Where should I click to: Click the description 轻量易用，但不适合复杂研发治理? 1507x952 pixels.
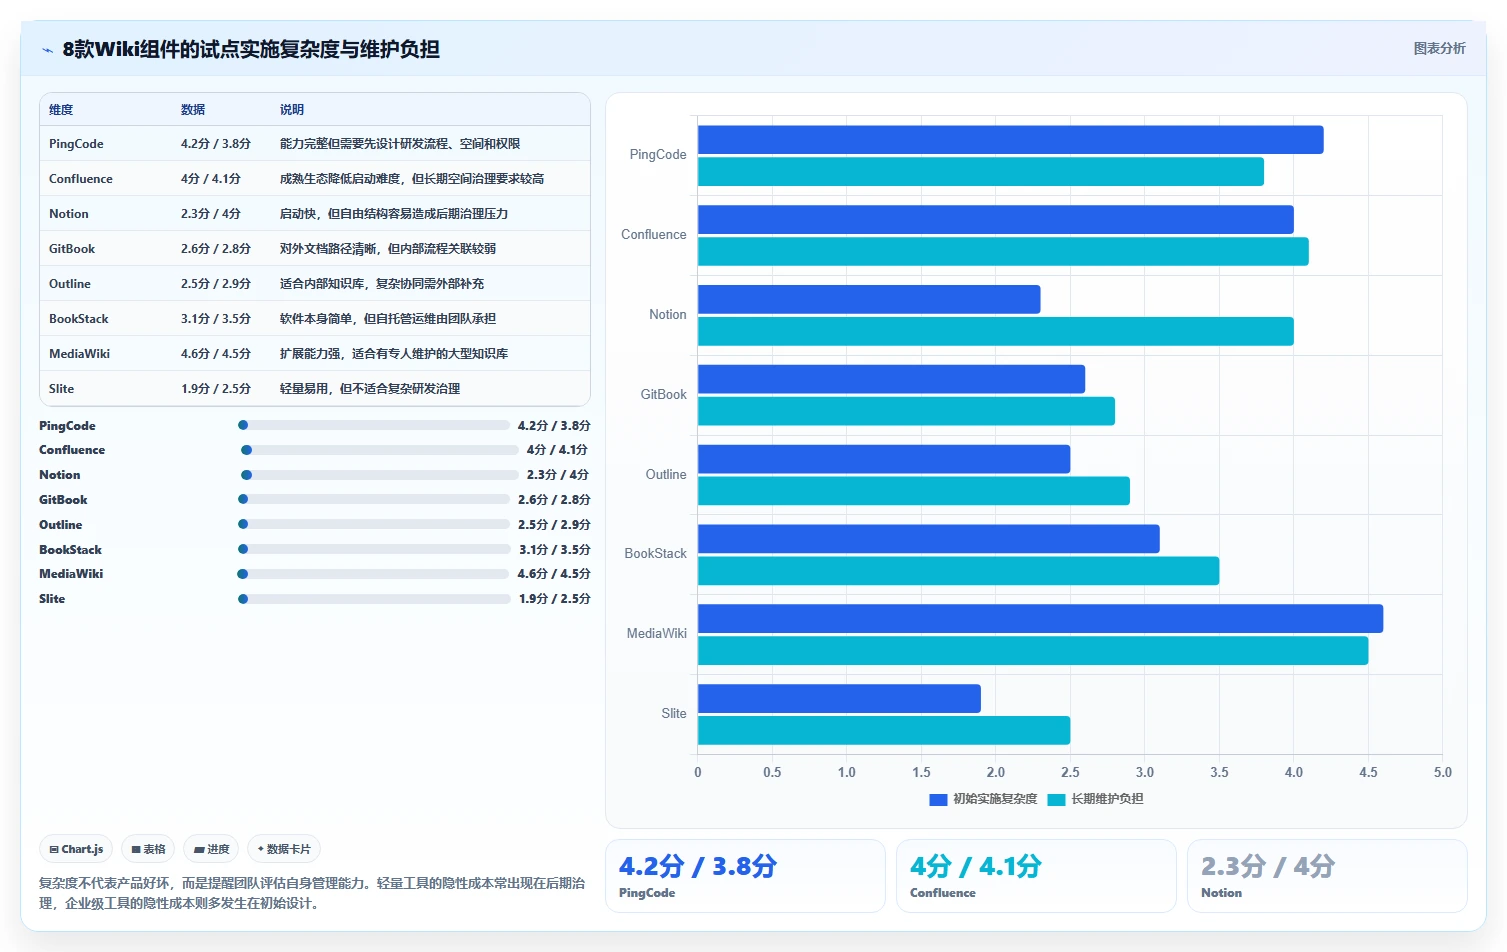tap(370, 389)
